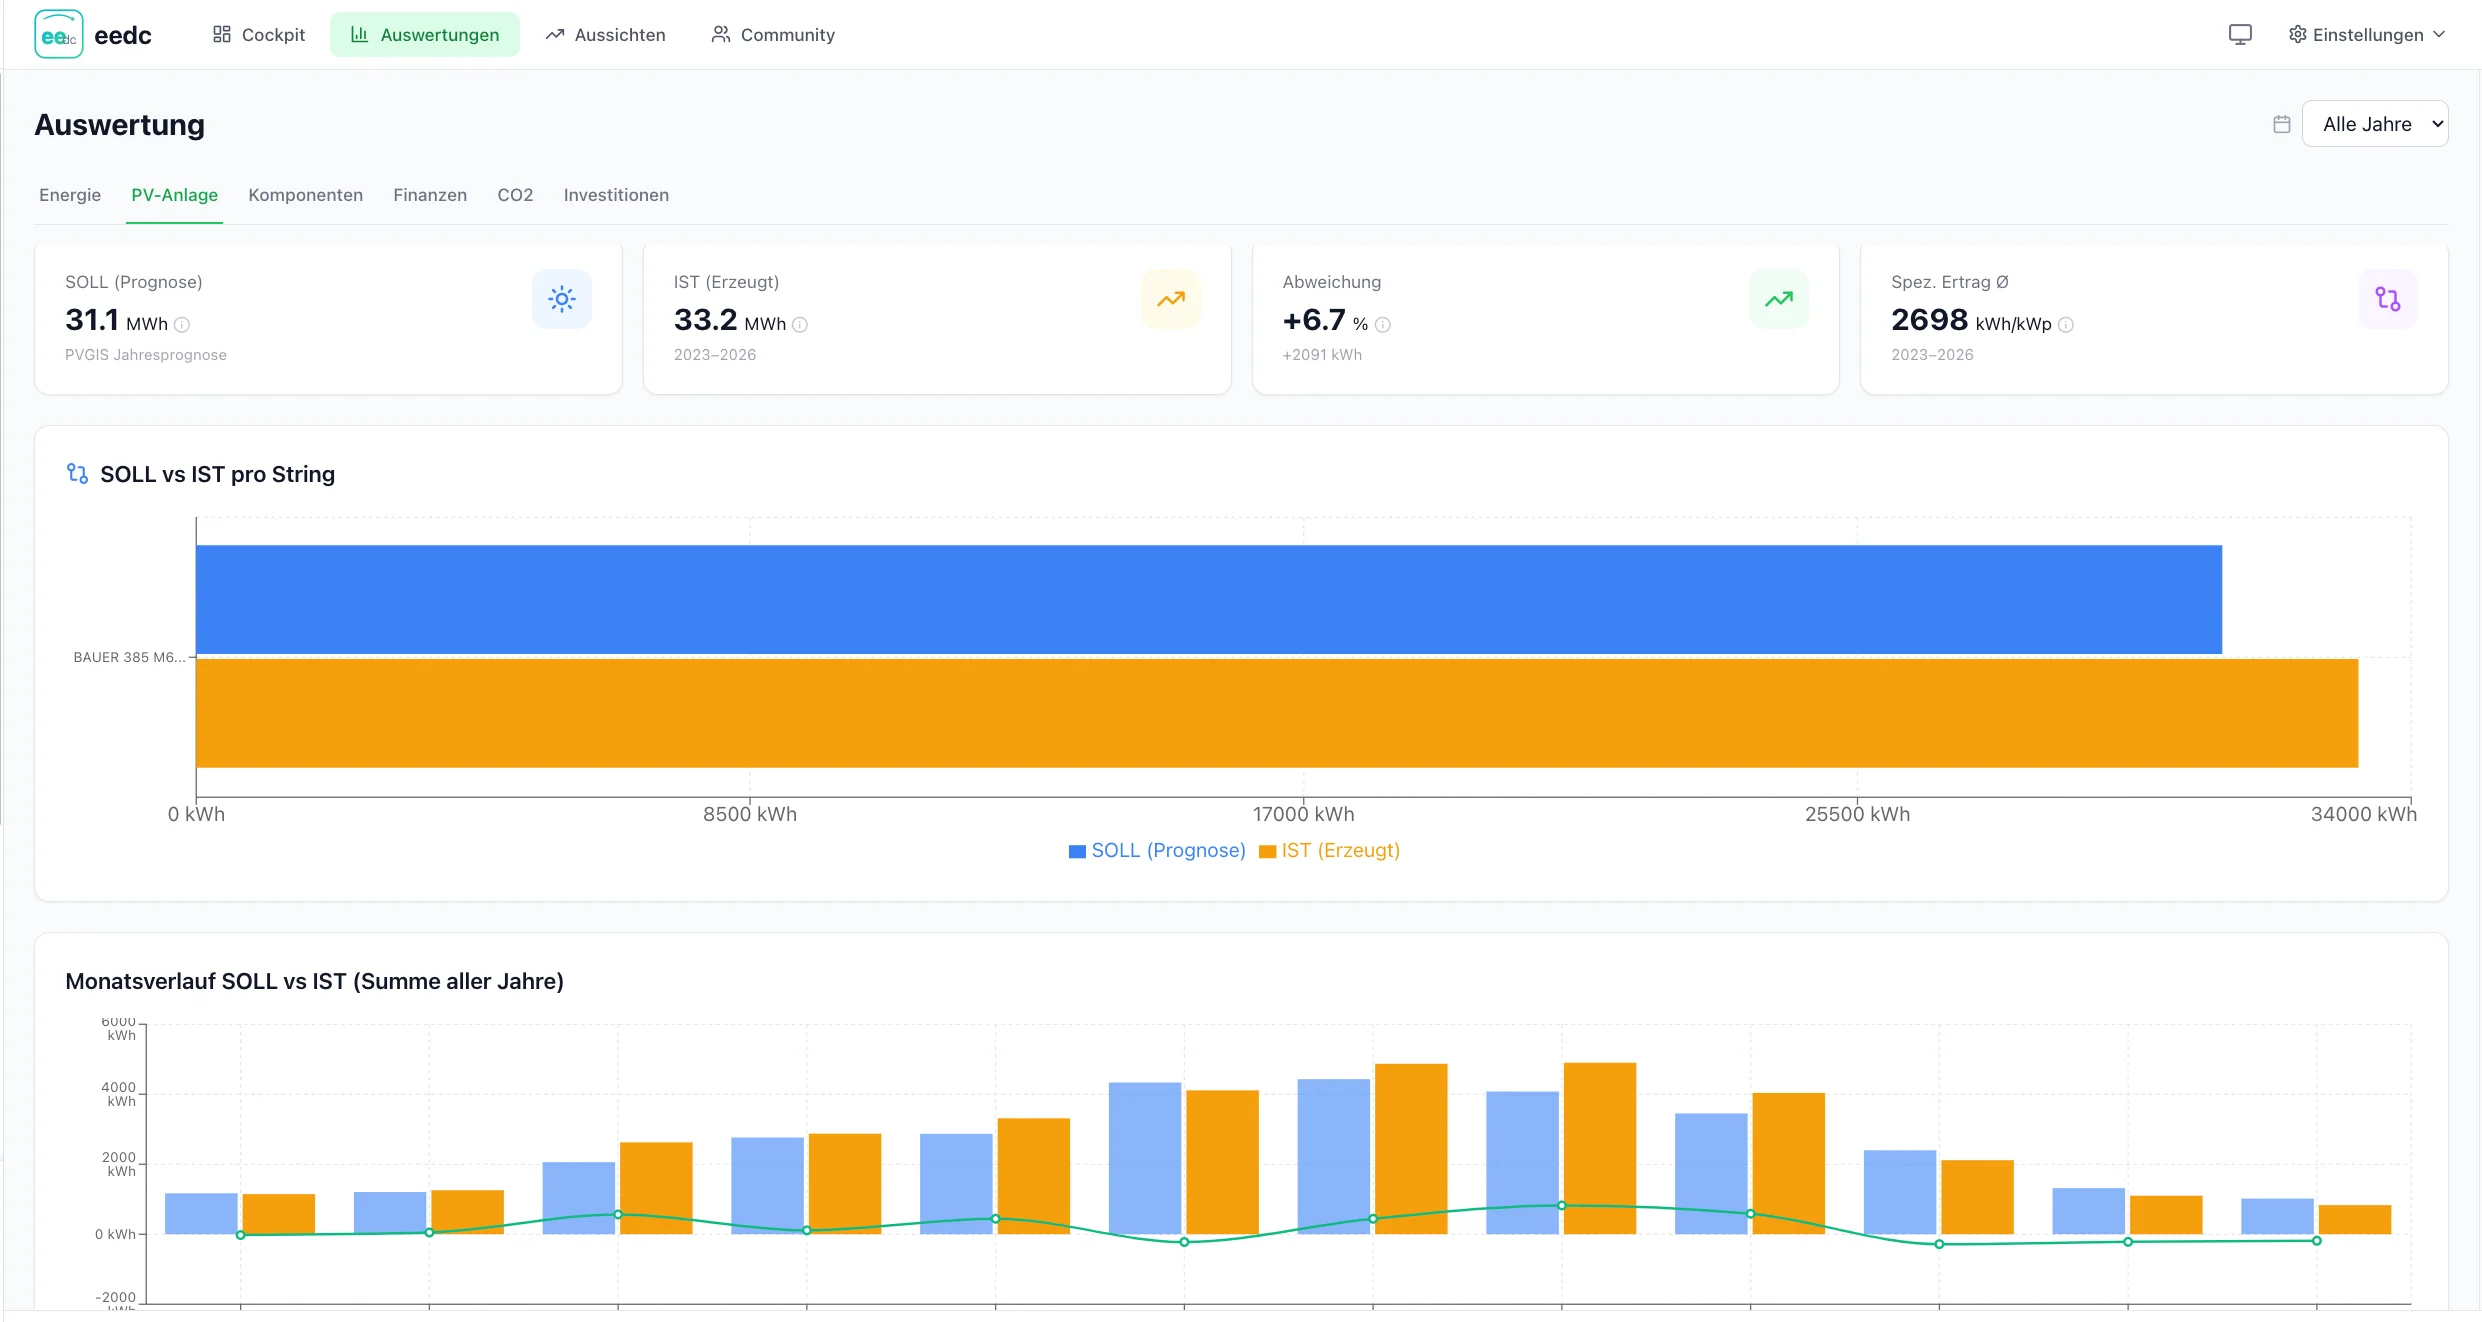Click info icon next to 31.1 MWh
Image resolution: width=2482 pixels, height=1322 pixels.
[182, 325]
